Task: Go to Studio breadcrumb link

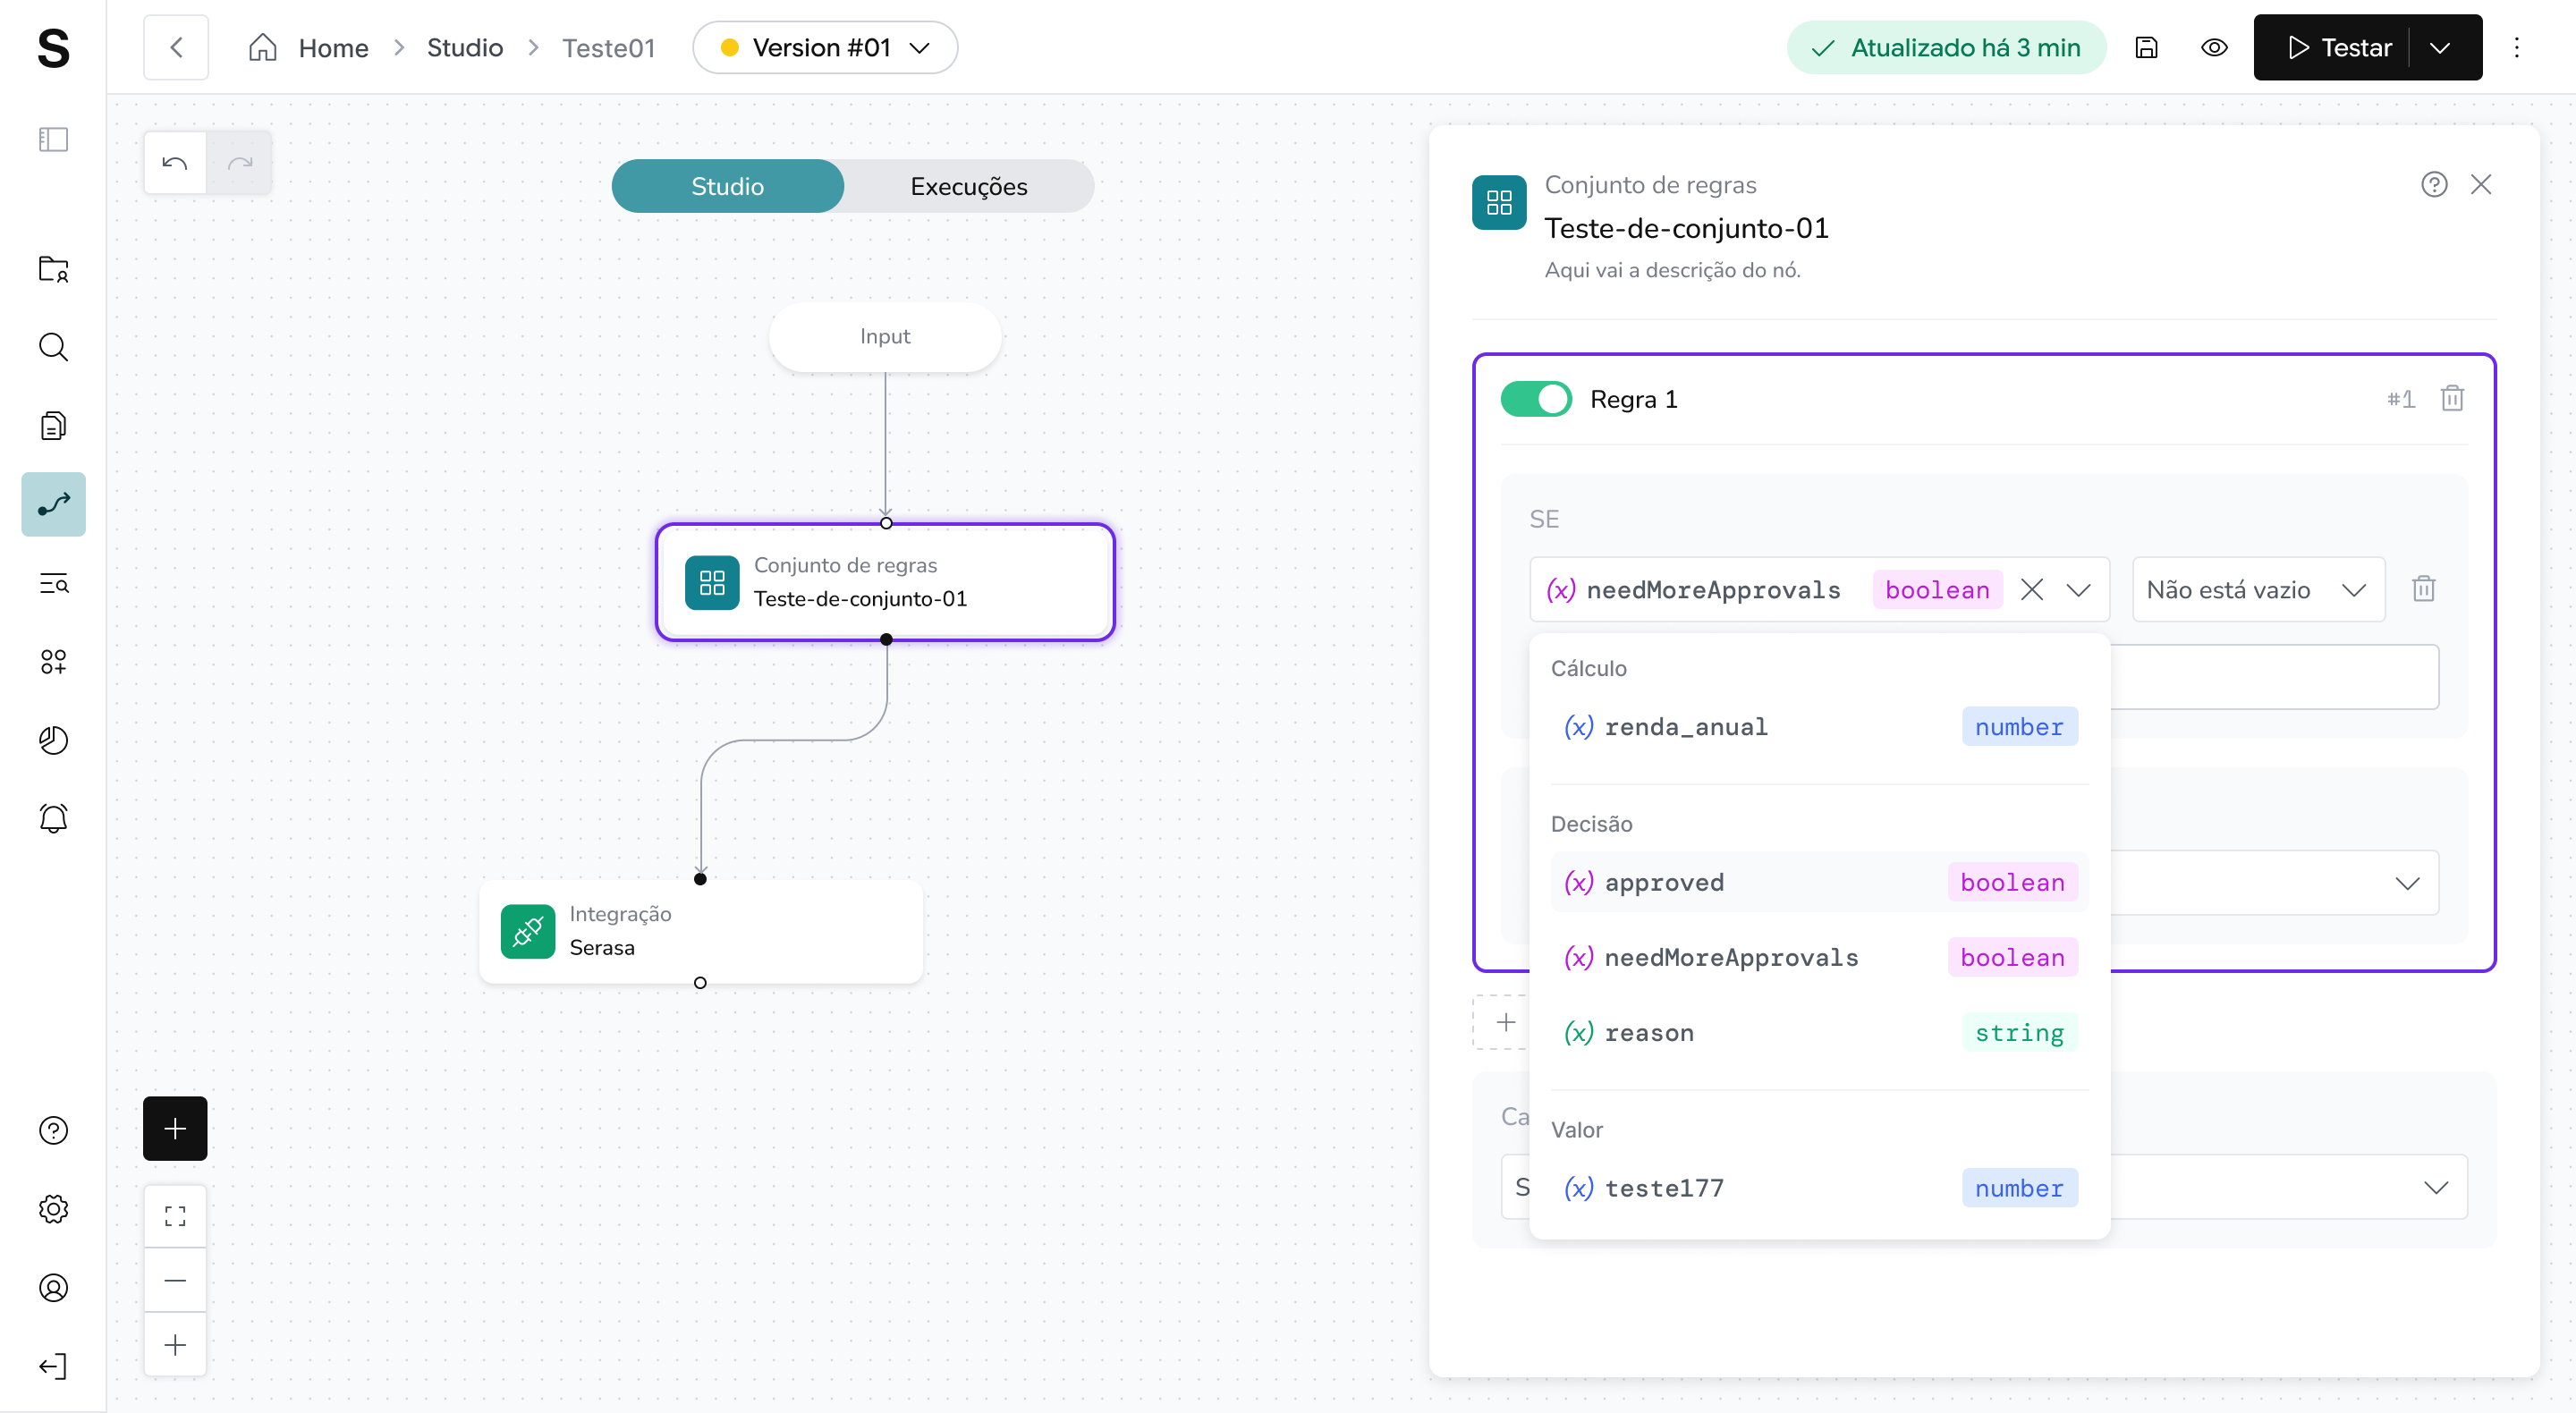Action: 464,48
